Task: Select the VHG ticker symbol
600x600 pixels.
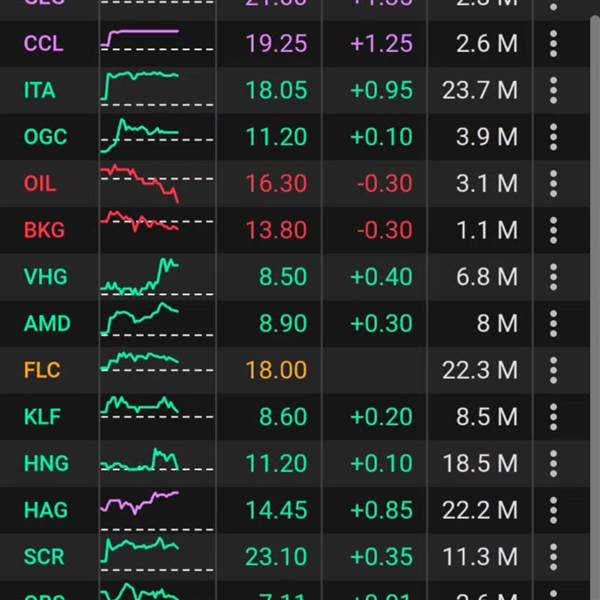Action: pos(46,277)
